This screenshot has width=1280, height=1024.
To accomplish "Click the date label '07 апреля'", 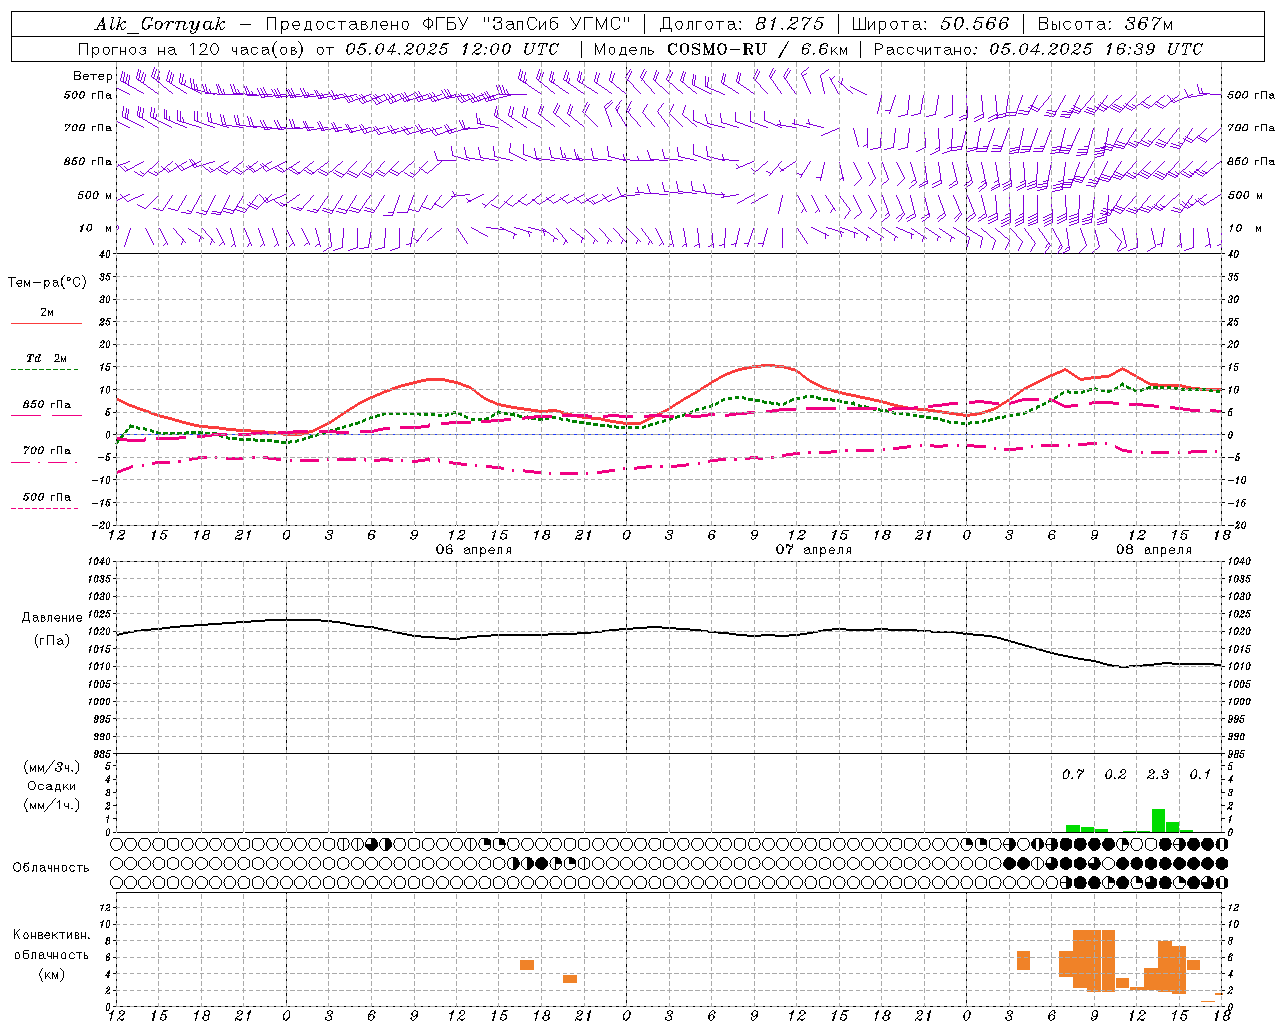I will (814, 550).
